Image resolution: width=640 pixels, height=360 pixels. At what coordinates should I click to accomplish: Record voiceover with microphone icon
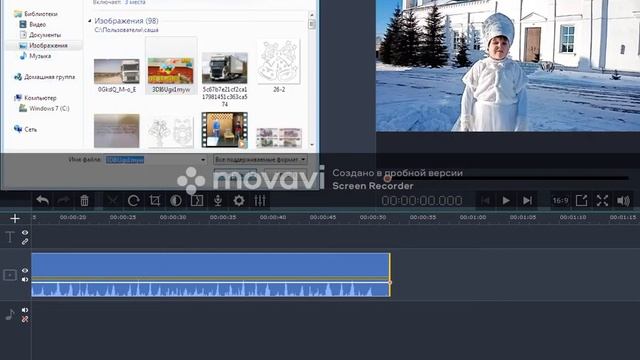pos(218,200)
